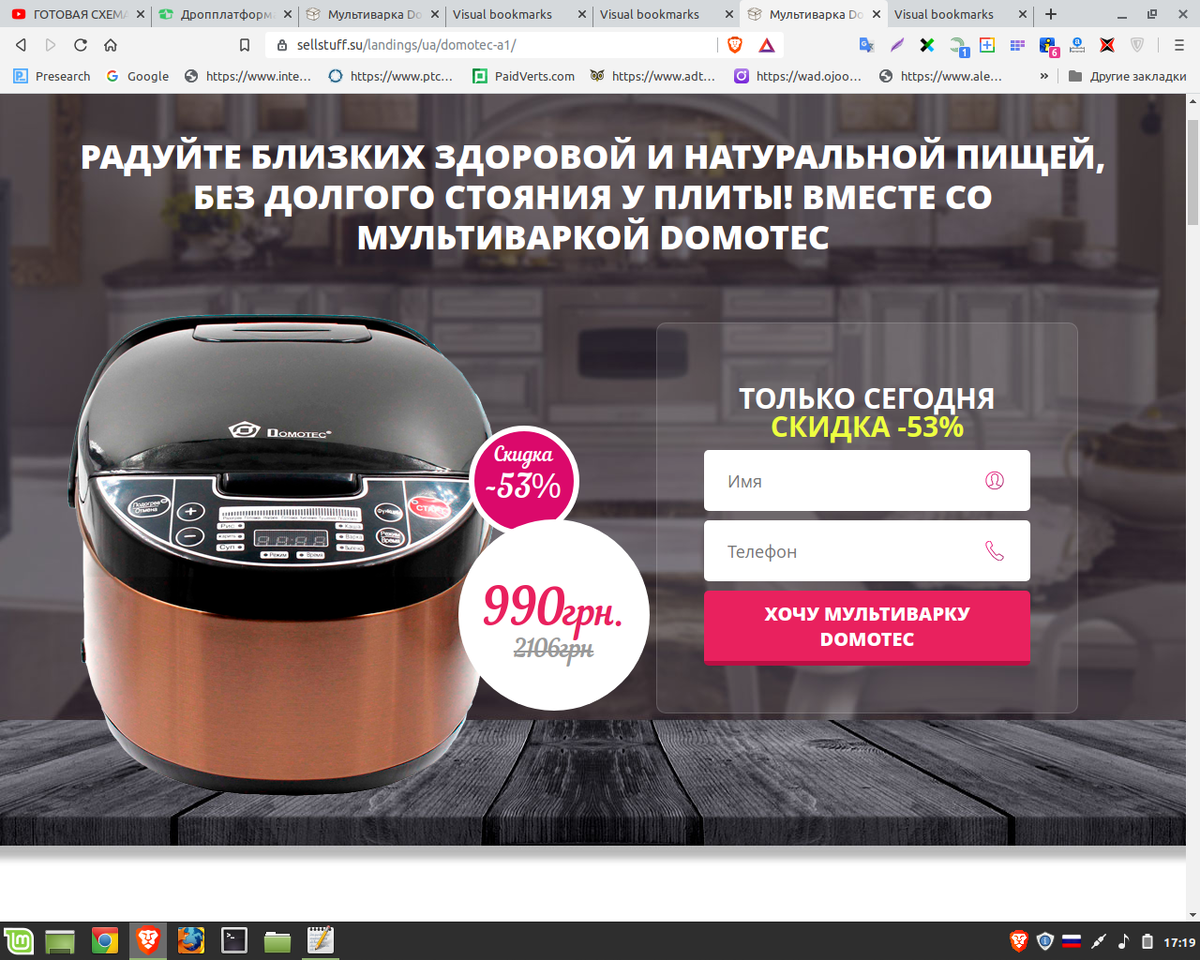
Task: Open the PaidVerts.com bookmark
Action: coord(523,76)
